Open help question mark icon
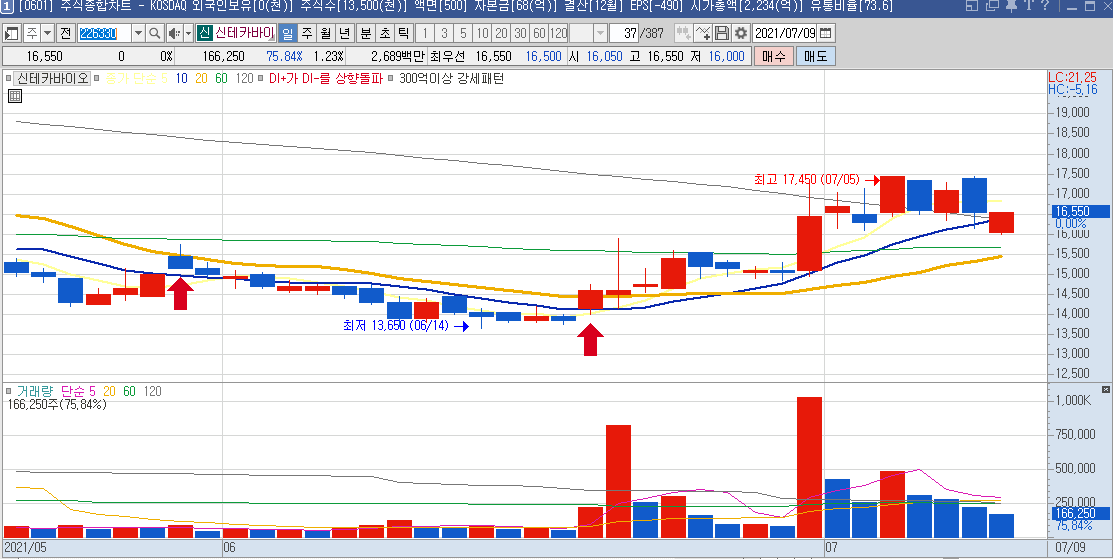This screenshot has width=1113, height=559. pos(1044,7)
